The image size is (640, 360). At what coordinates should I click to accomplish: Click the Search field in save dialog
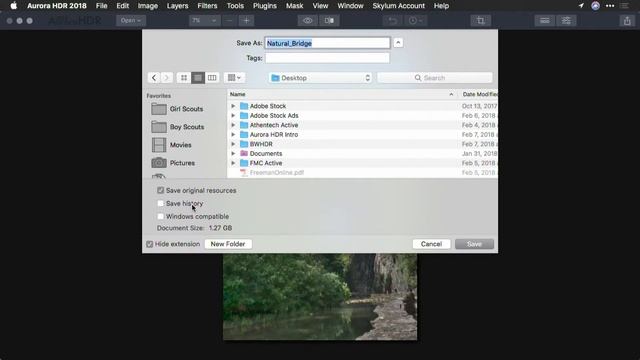[x=435, y=78]
